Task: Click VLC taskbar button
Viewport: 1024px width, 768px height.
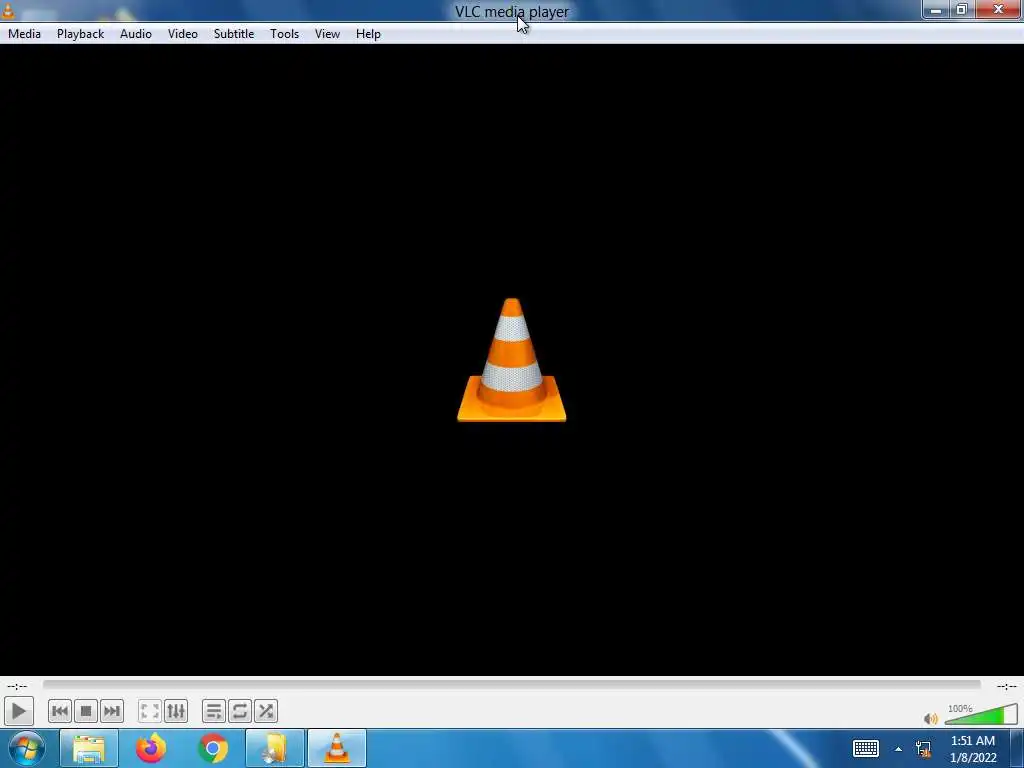Action: (x=337, y=748)
